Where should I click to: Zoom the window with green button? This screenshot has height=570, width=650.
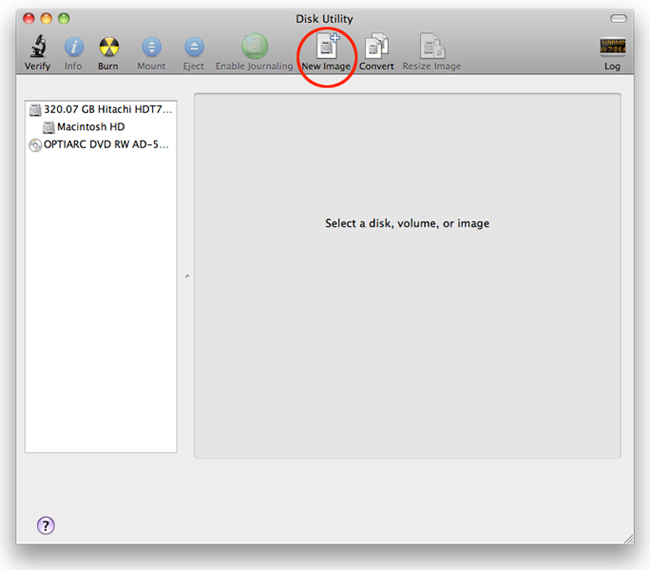[64, 18]
